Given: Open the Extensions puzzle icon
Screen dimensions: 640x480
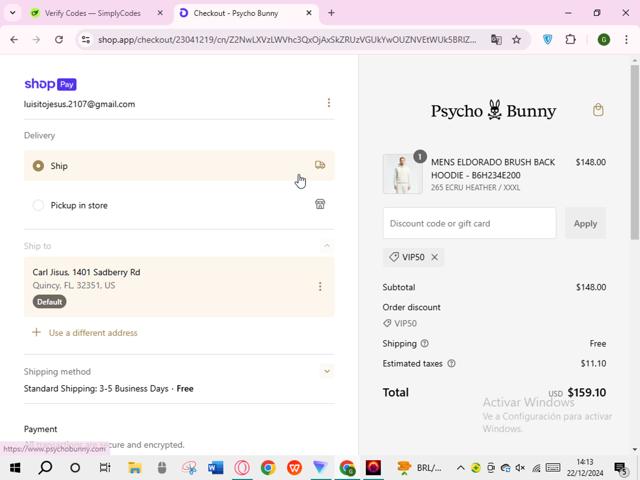Looking at the screenshot, I should (571, 39).
